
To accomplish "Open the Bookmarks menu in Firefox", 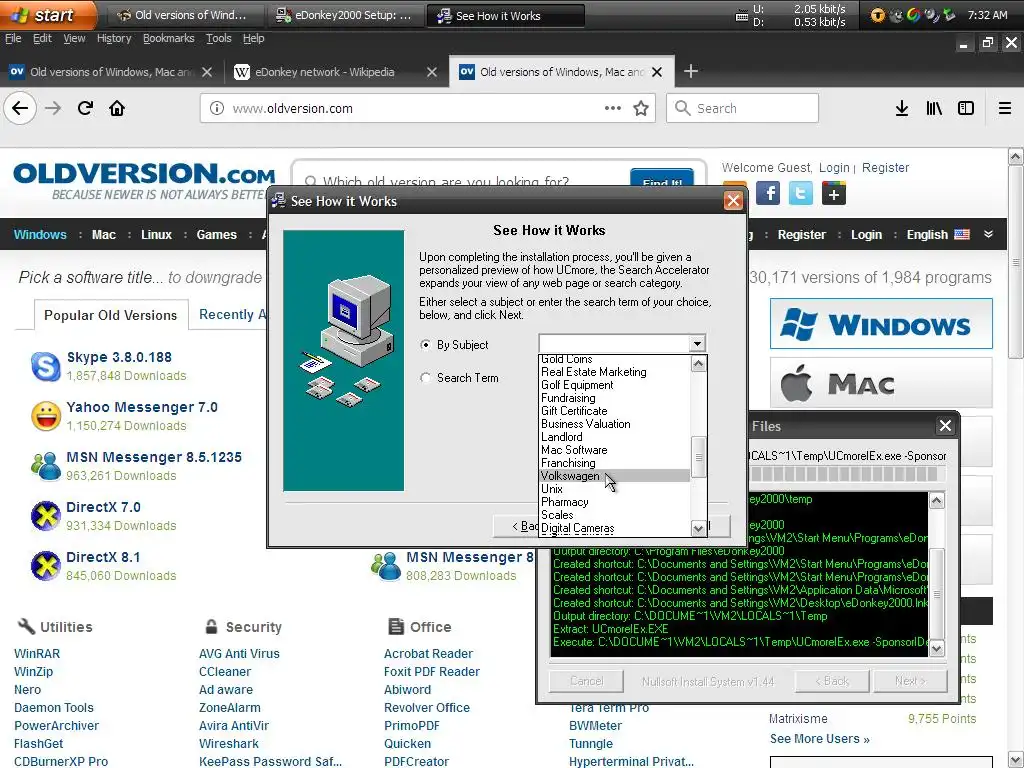I will pos(168,39).
